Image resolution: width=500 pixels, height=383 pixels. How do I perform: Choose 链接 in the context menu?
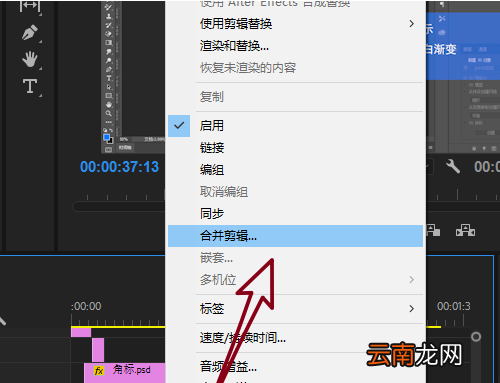pyautogui.click(x=295, y=148)
